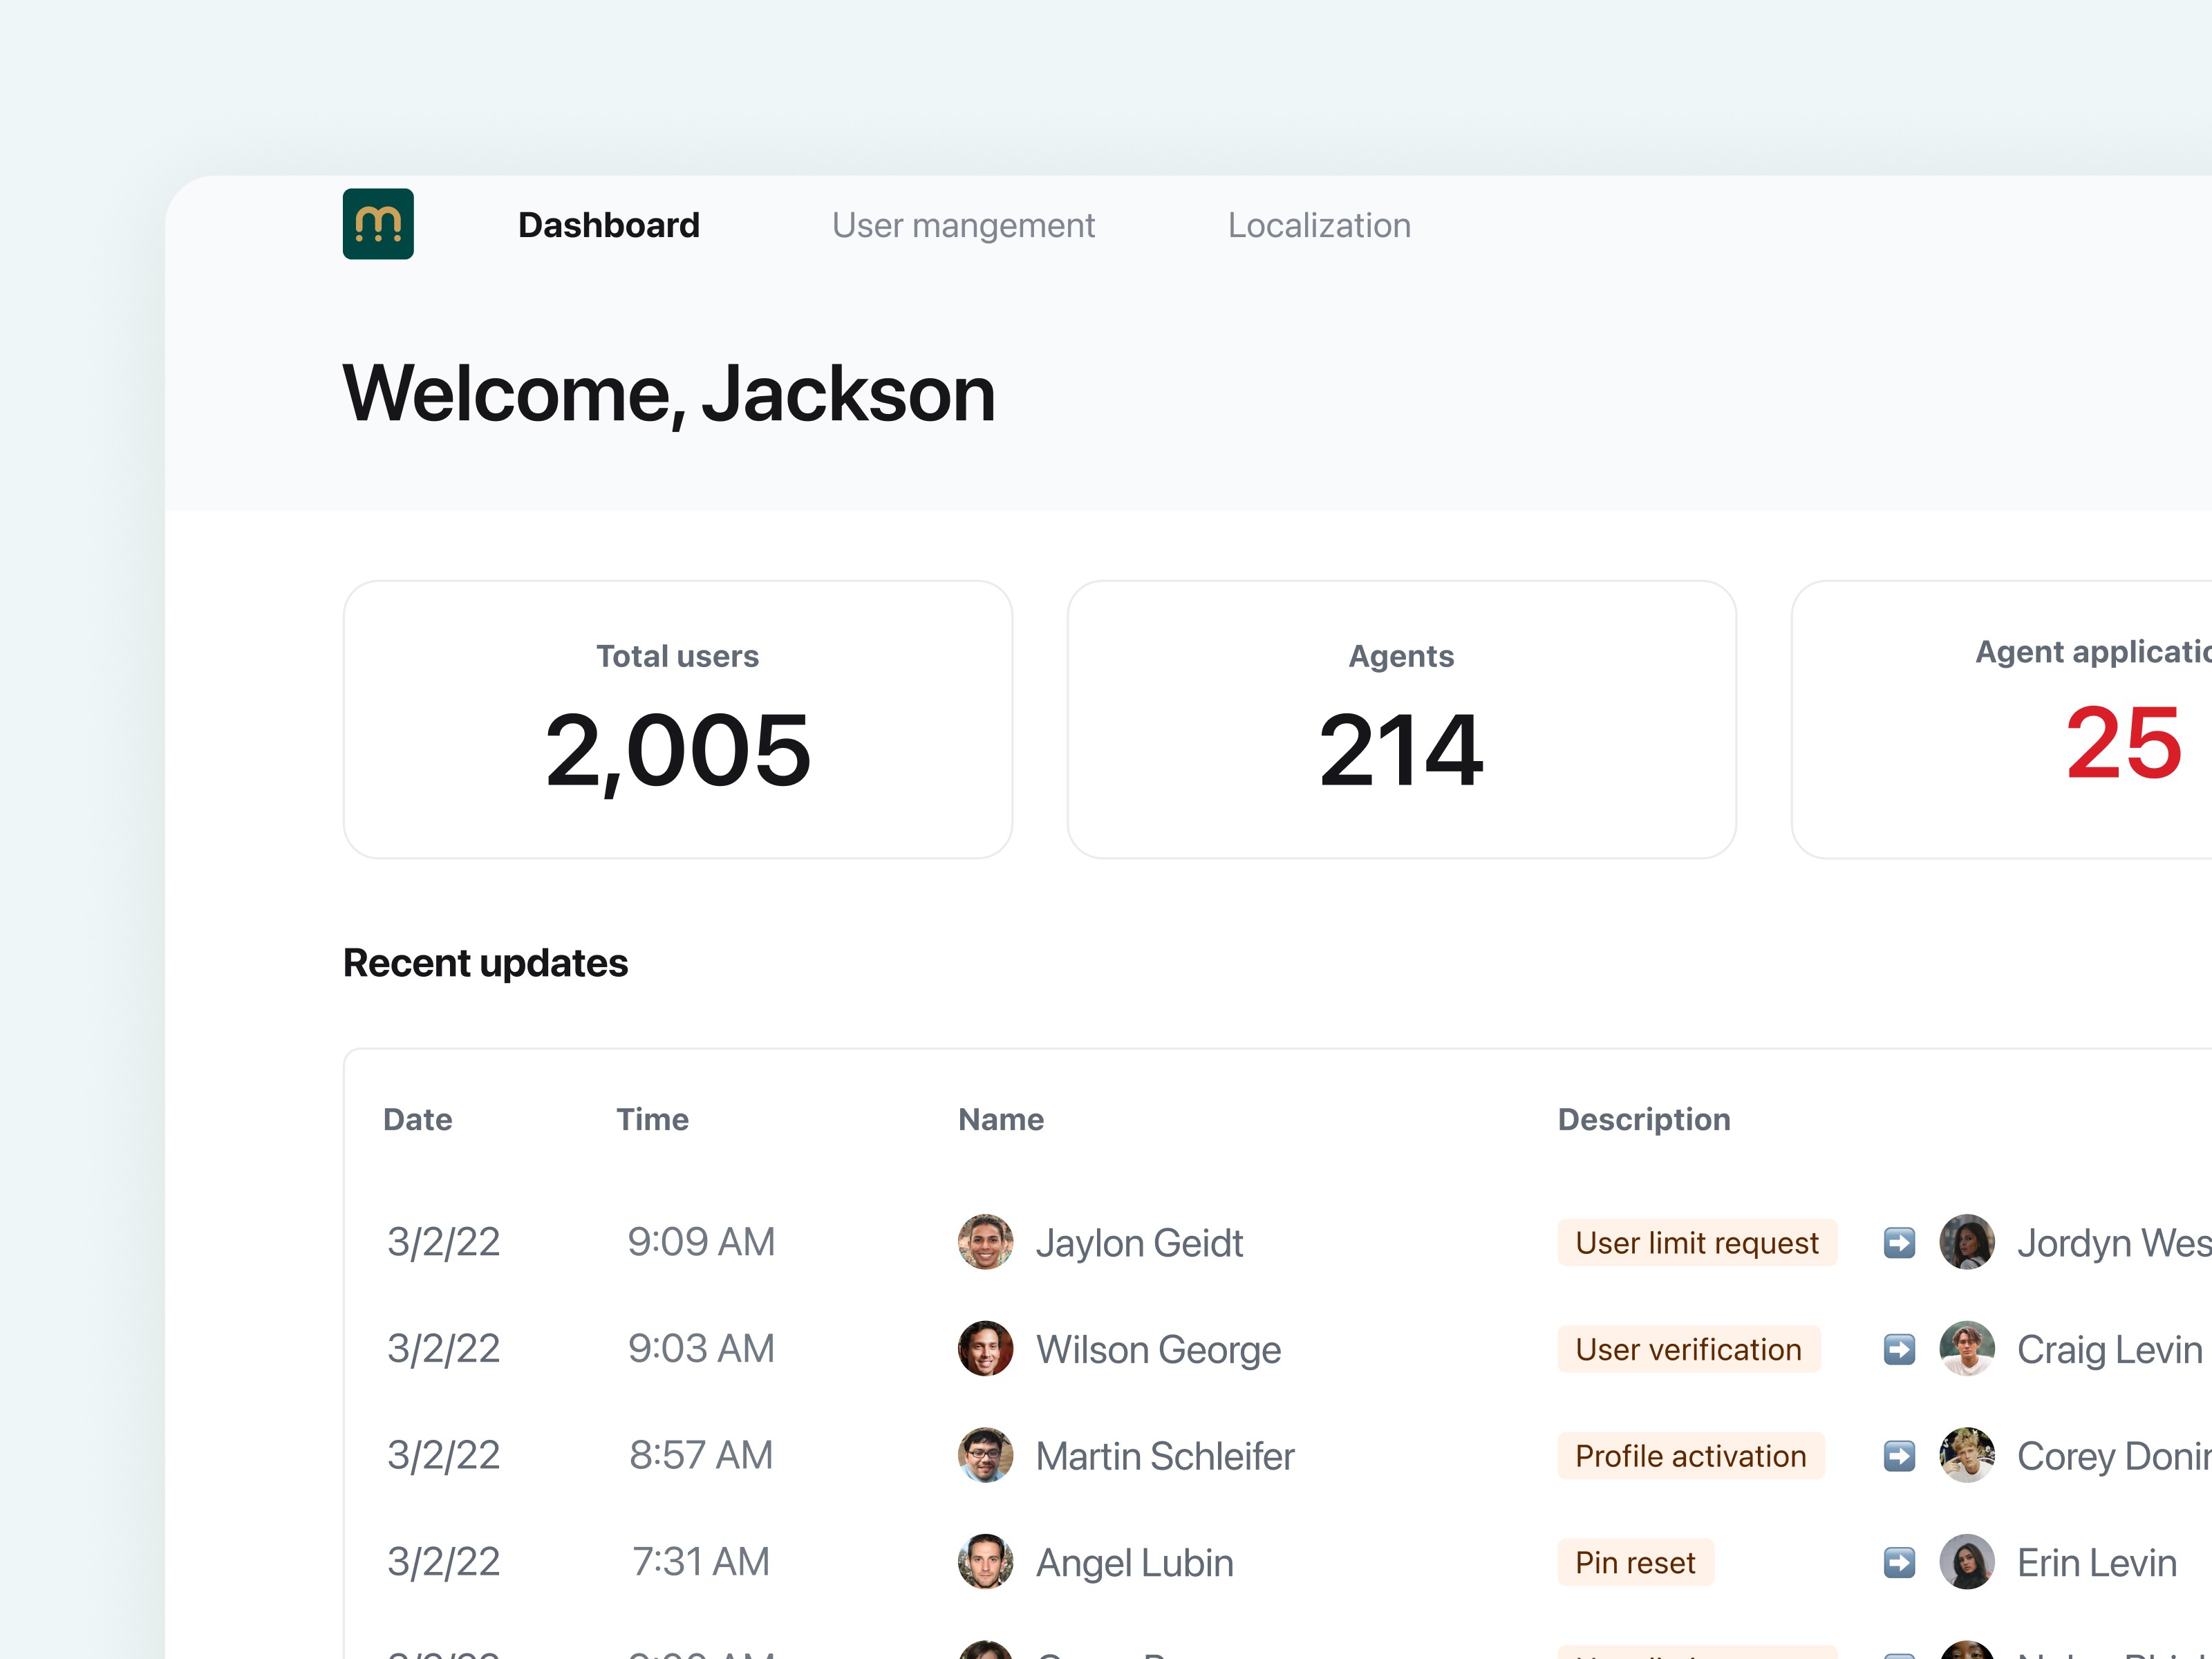
Task: Click the green M logo icon
Action: pos(378,224)
